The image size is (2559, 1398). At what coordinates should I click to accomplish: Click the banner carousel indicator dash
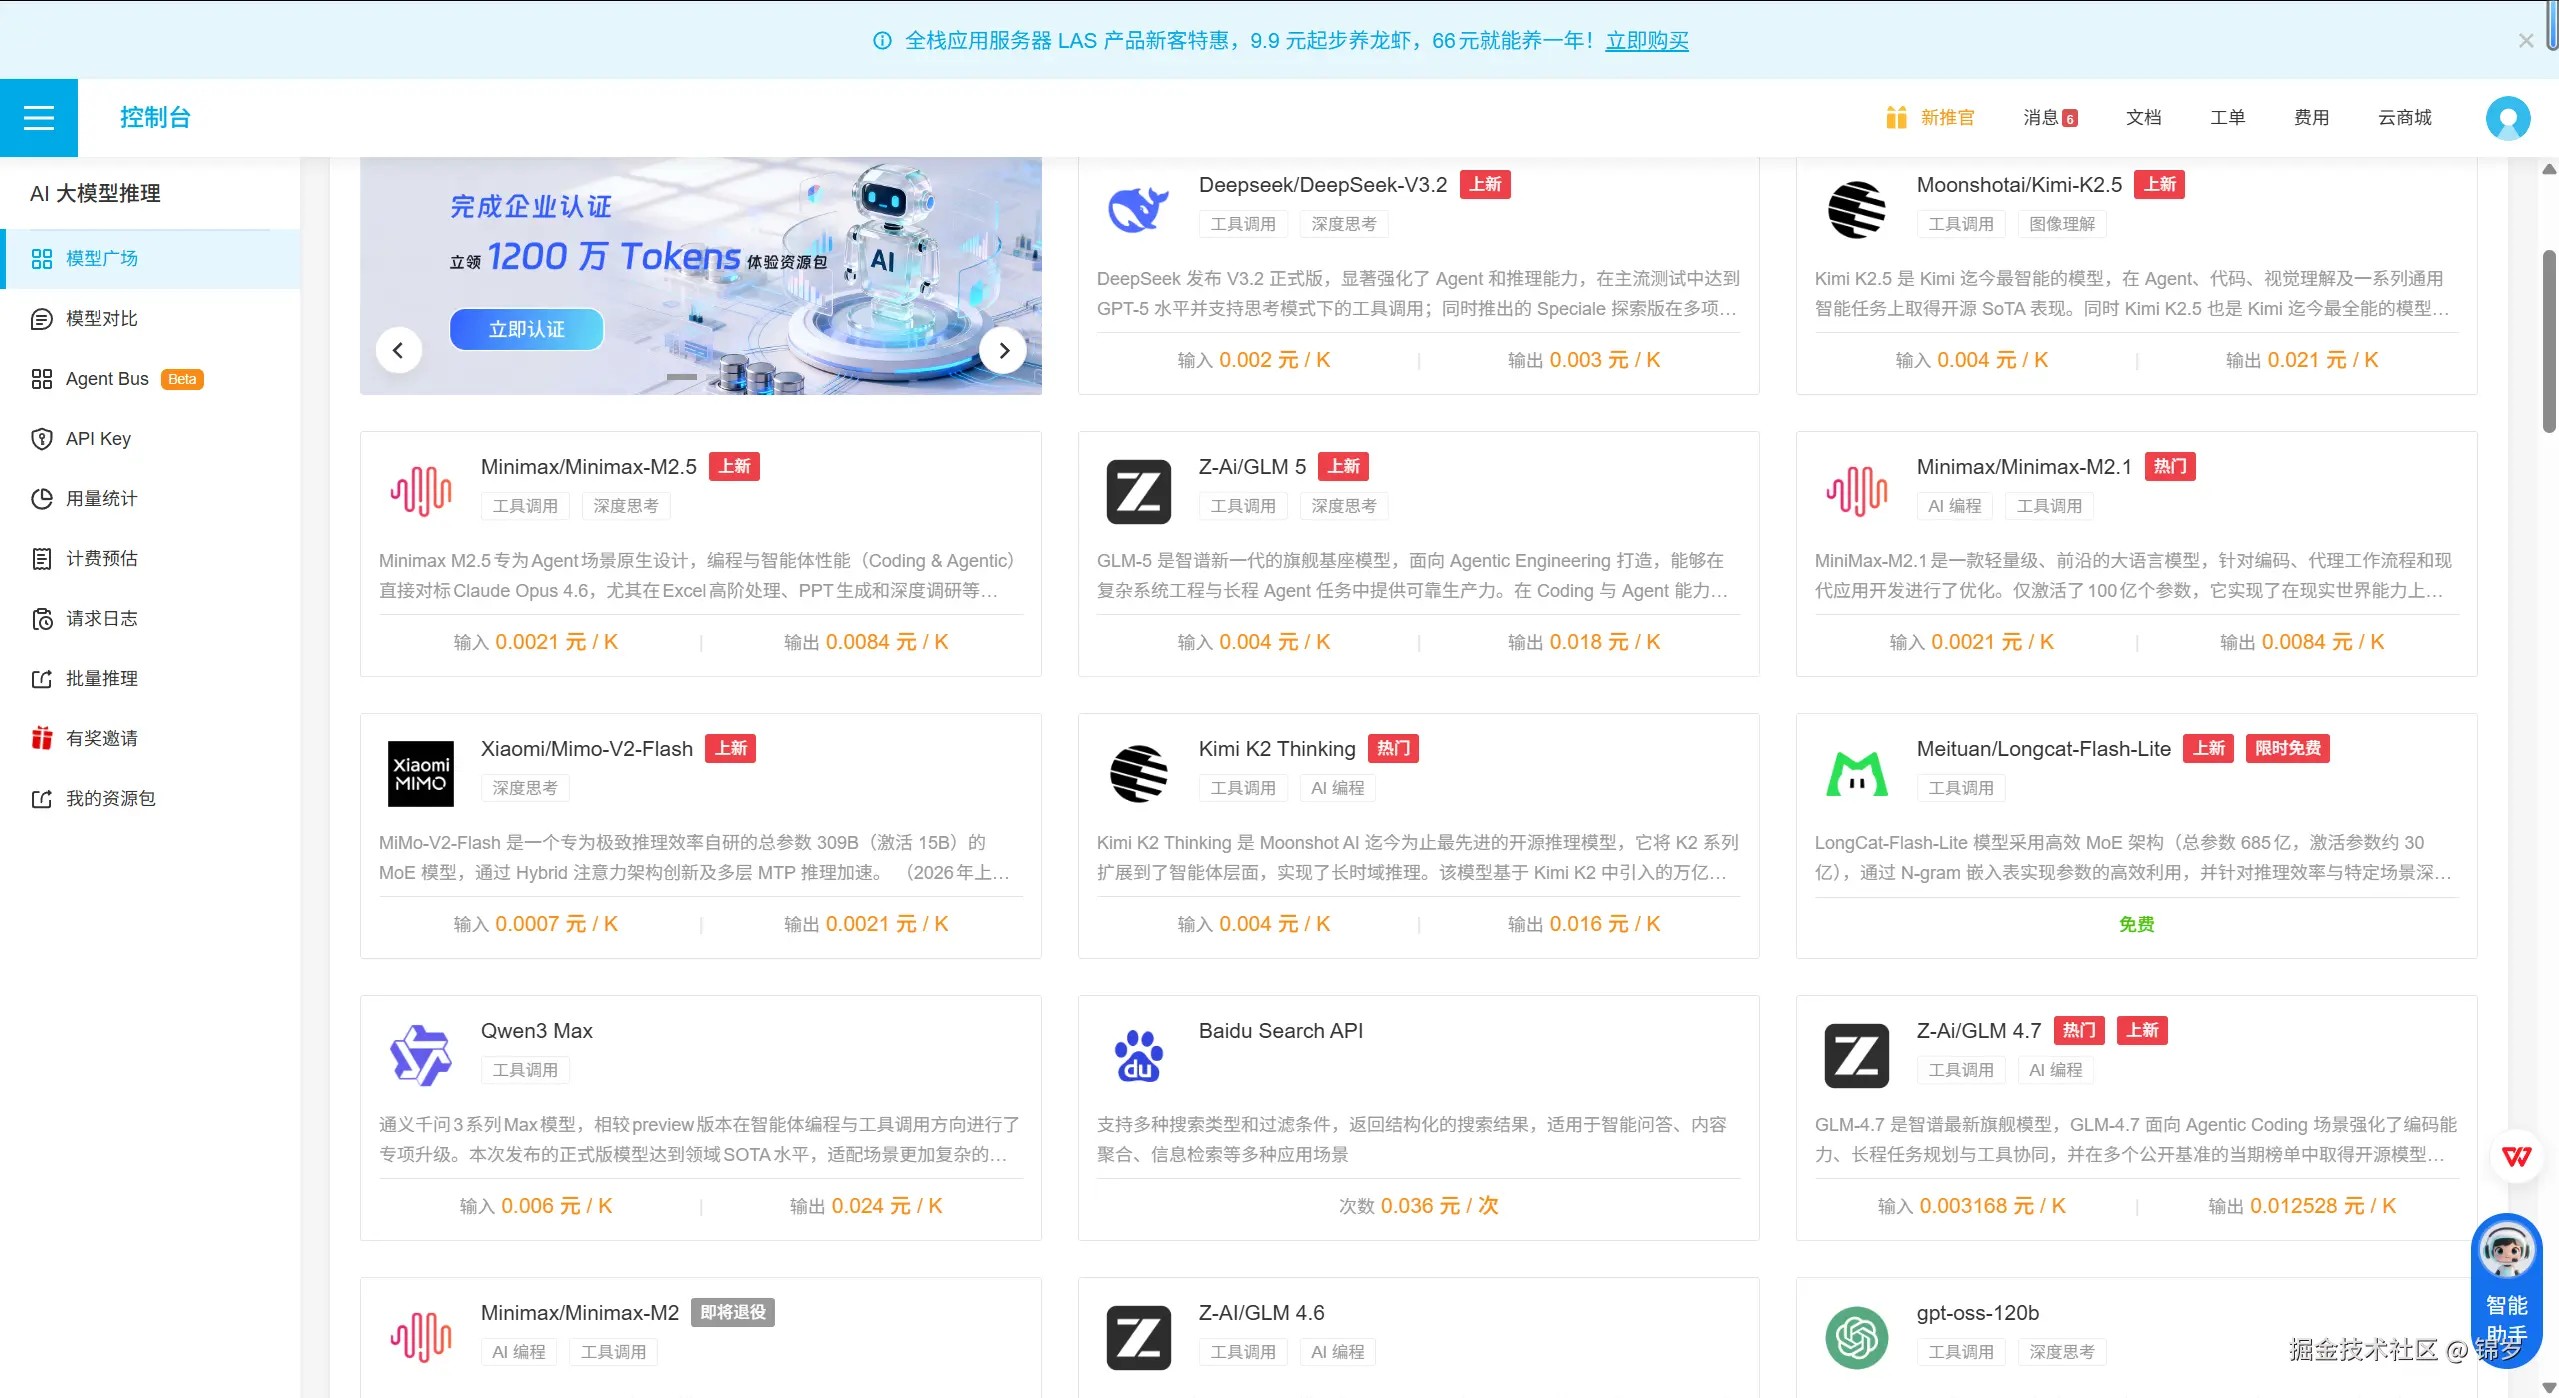(x=682, y=377)
